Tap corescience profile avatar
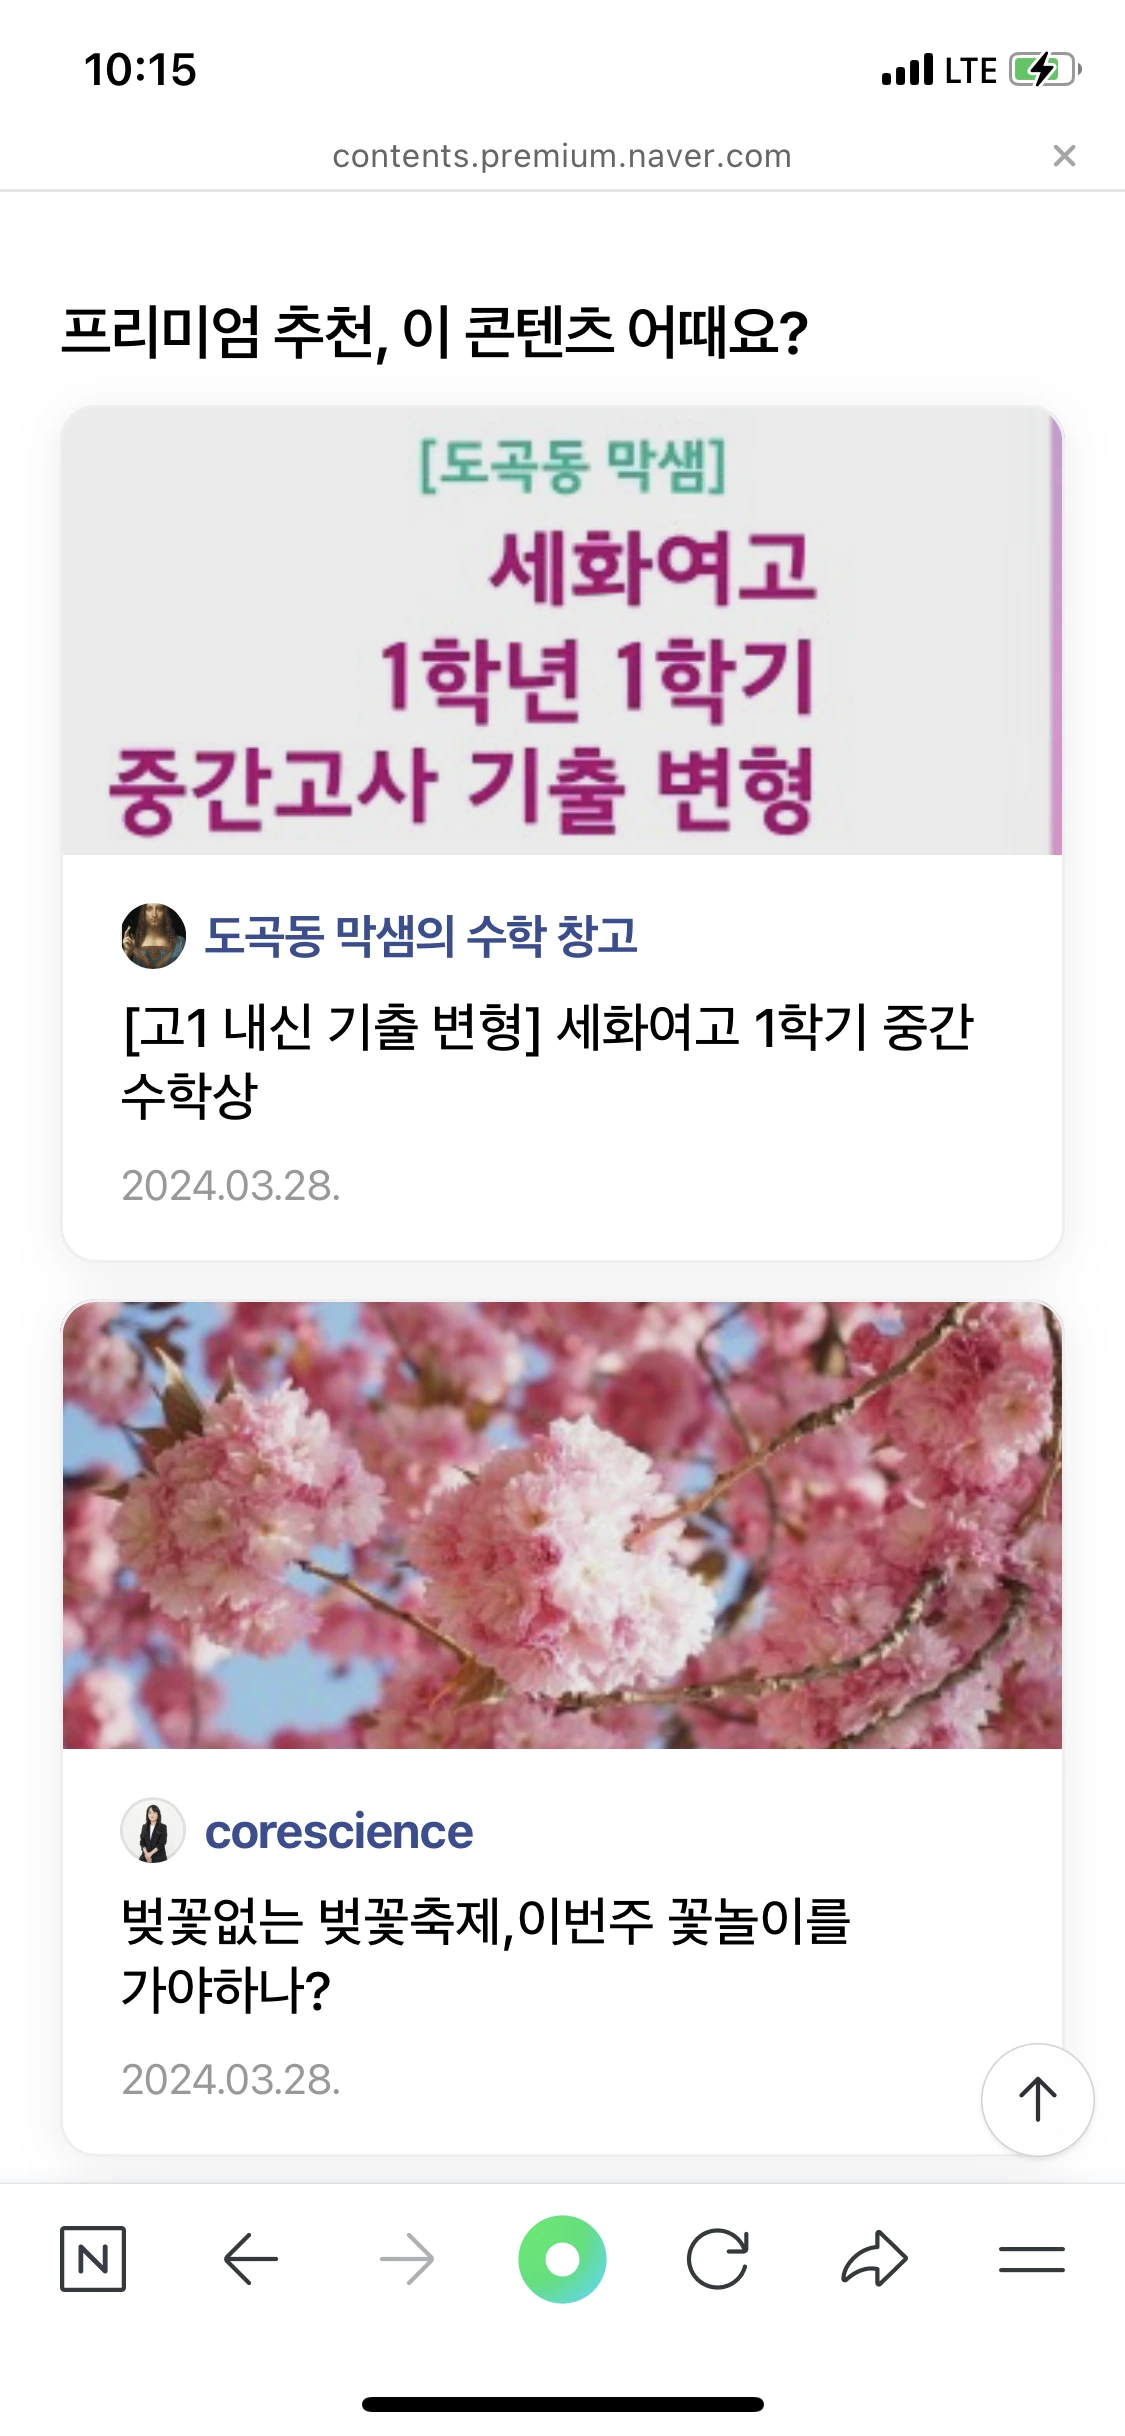The image size is (1125, 2436). (153, 1831)
